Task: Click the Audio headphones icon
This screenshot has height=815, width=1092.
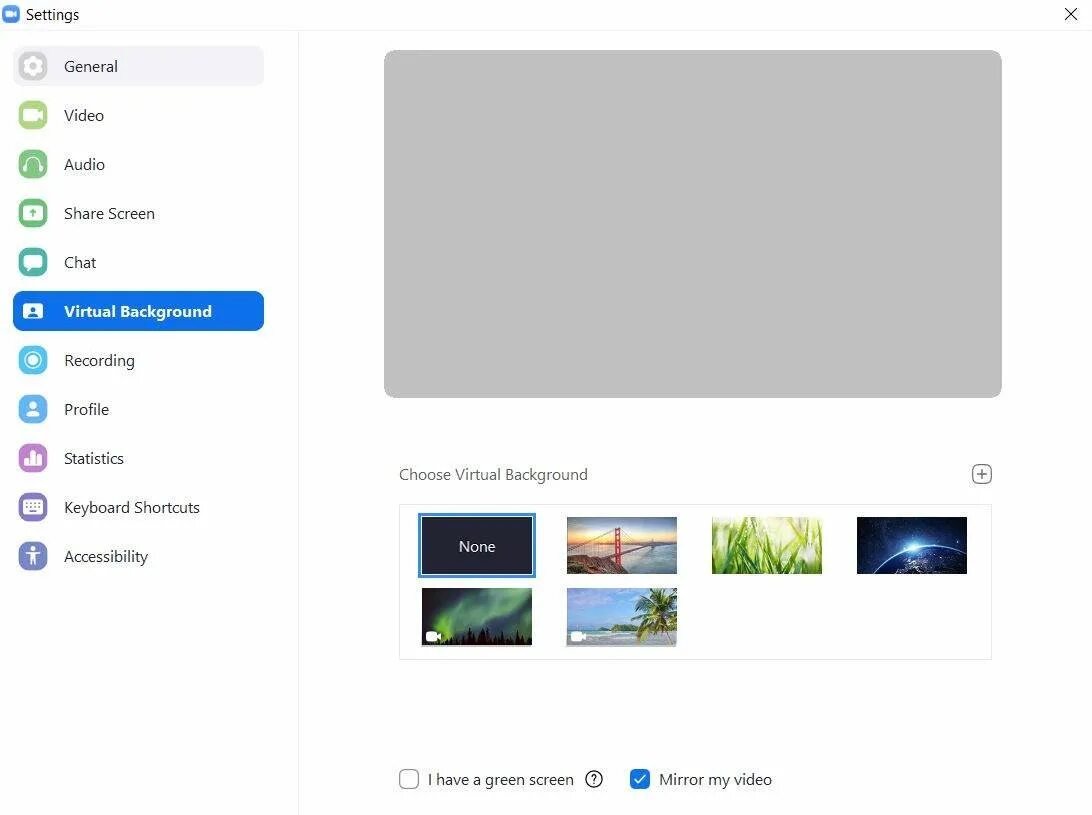Action: click(33, 164)
